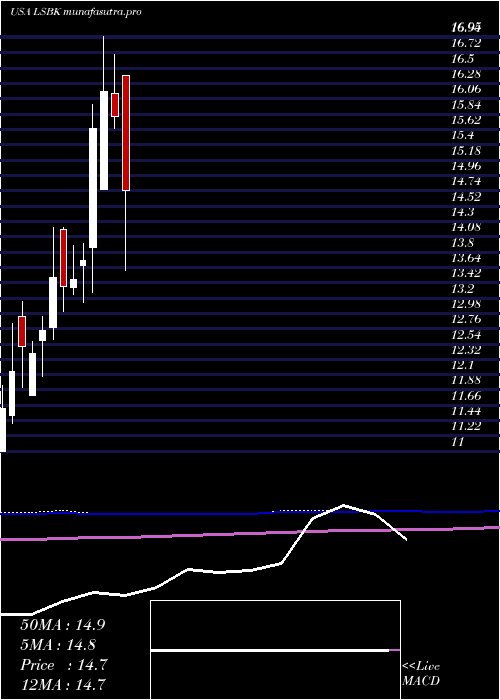
Task: Click the 16.72 price axis label
Action: (x=466, y=43)
